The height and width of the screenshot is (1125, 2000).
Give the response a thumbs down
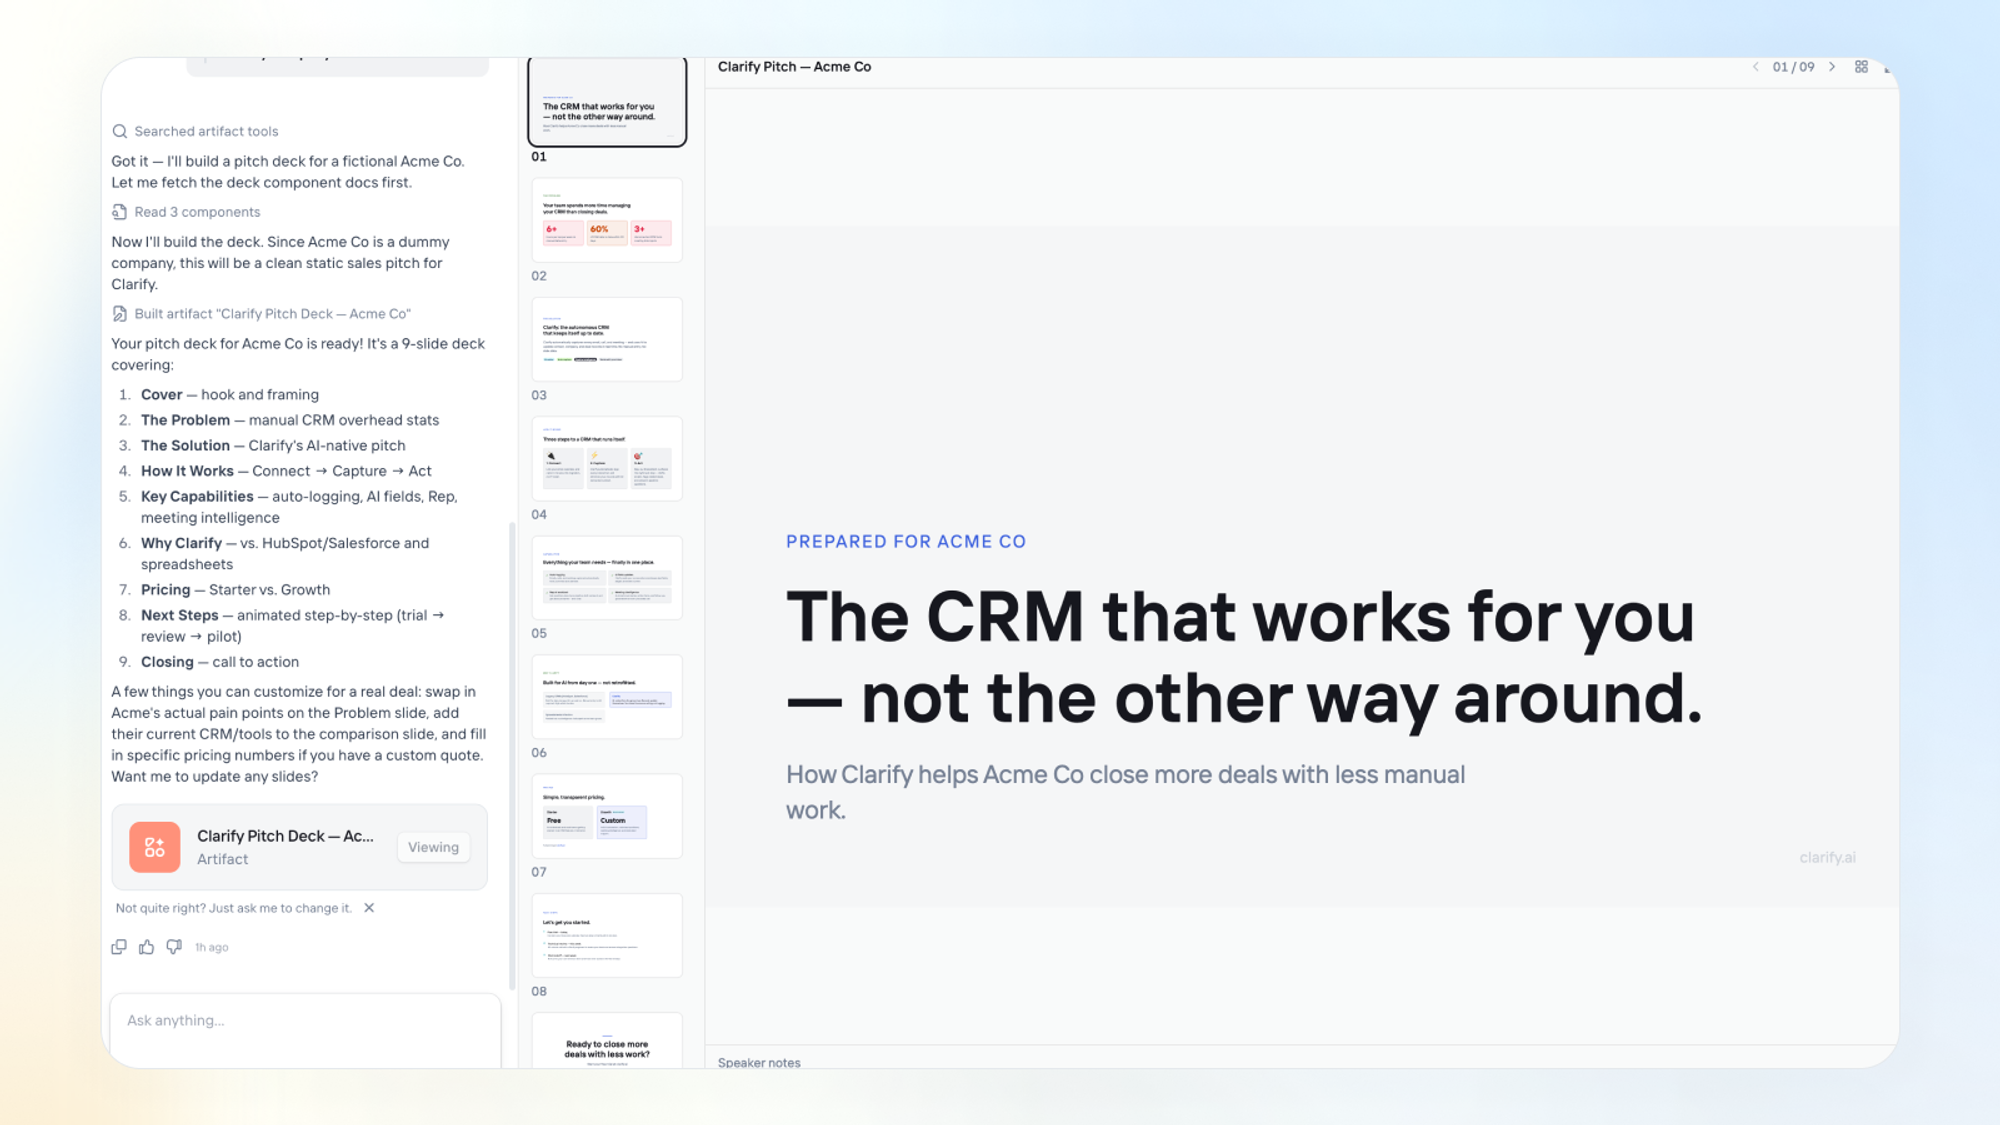[174, 947]
